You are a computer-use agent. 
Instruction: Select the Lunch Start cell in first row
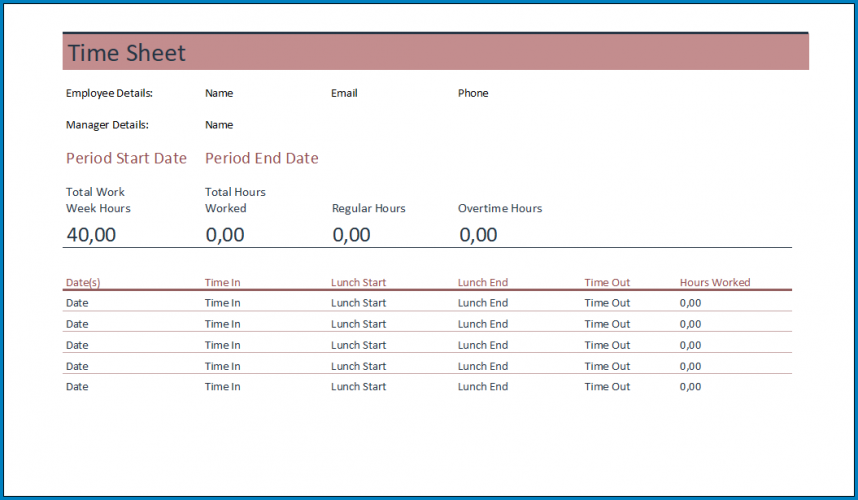358,303
